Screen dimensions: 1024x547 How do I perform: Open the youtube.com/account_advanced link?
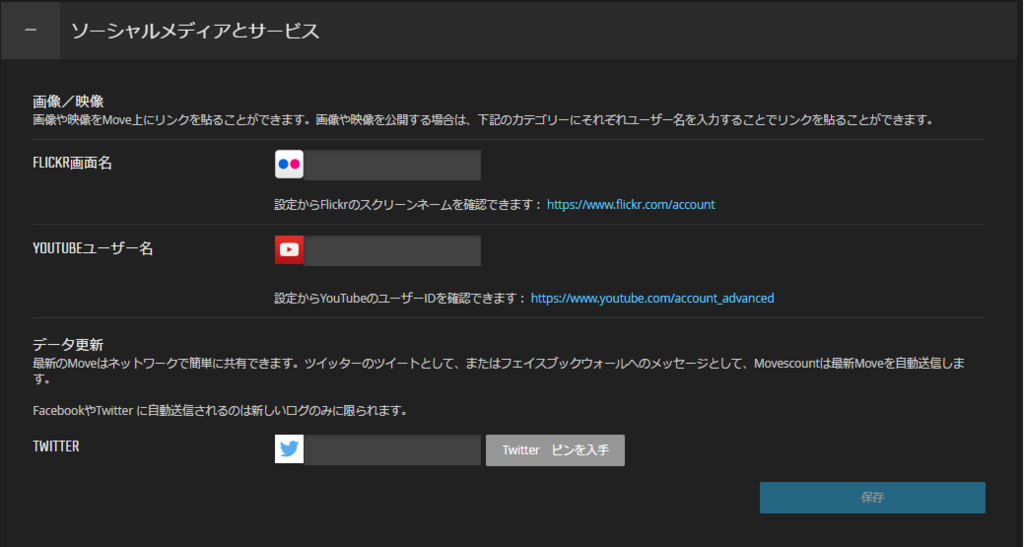coord(652,298)
